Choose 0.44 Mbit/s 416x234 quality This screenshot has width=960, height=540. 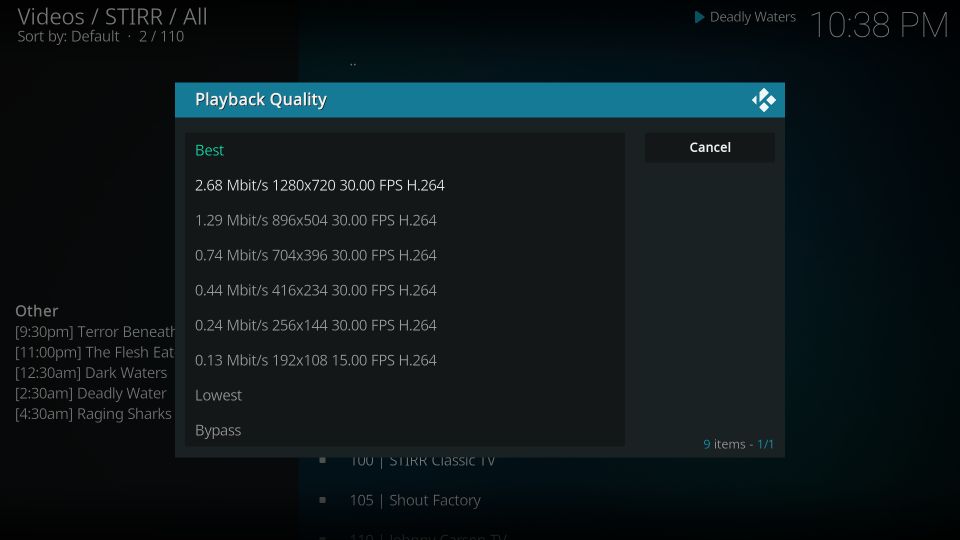(x=405, y=290)
